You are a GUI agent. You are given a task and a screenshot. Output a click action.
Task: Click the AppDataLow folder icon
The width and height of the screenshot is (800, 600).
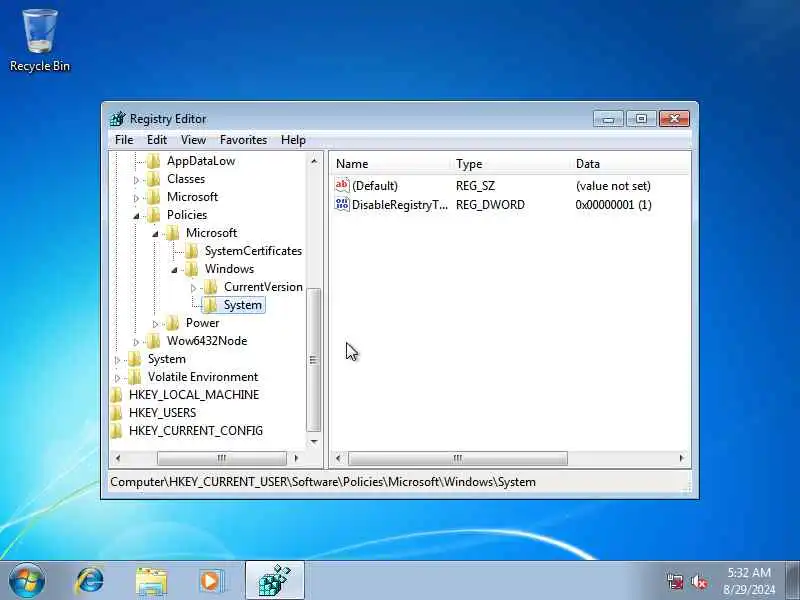(153, 161)
